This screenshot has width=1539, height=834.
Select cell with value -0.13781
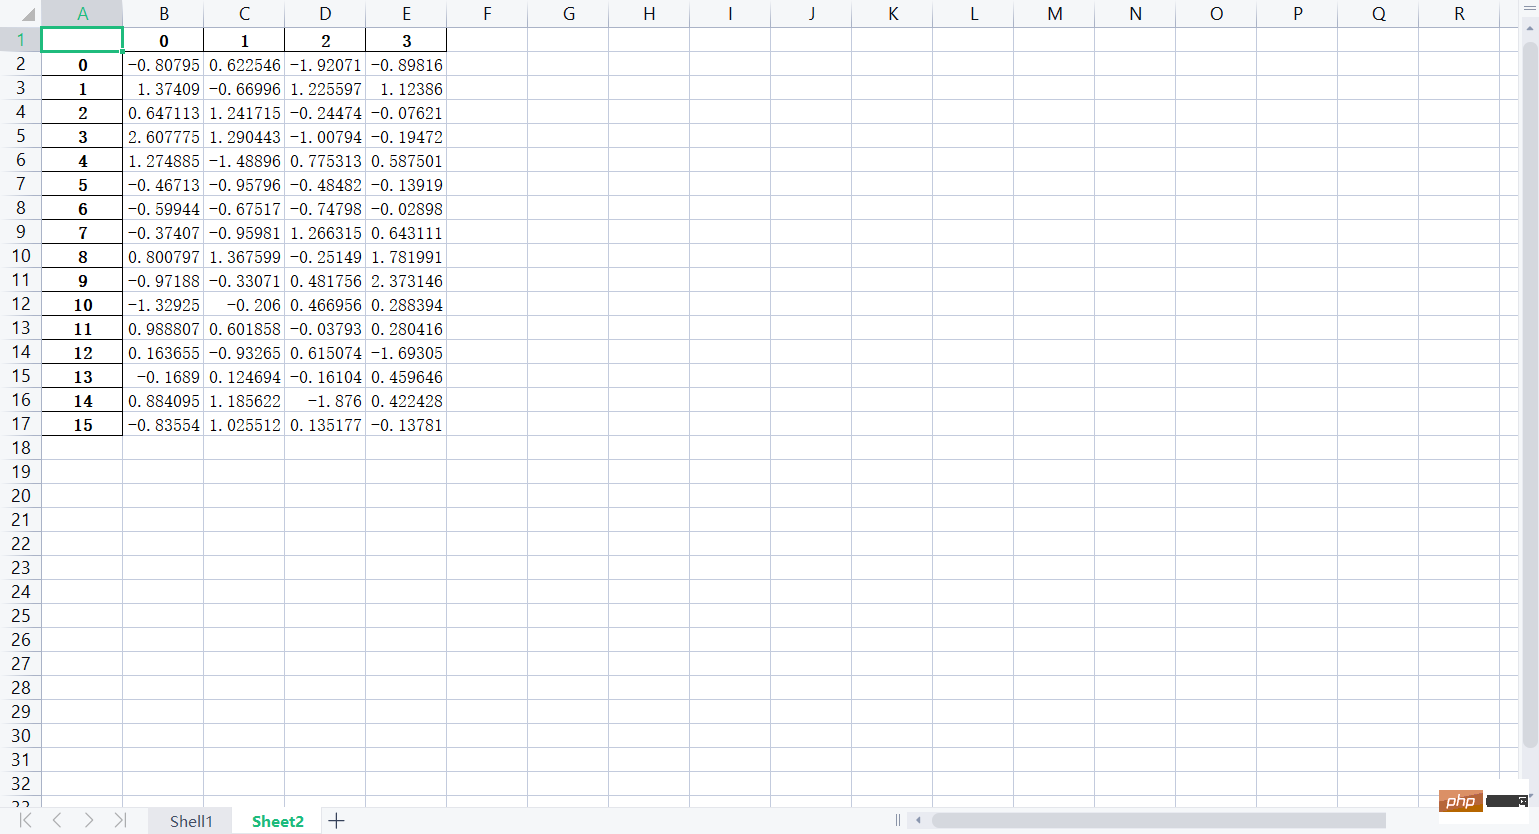pos(407,425)
